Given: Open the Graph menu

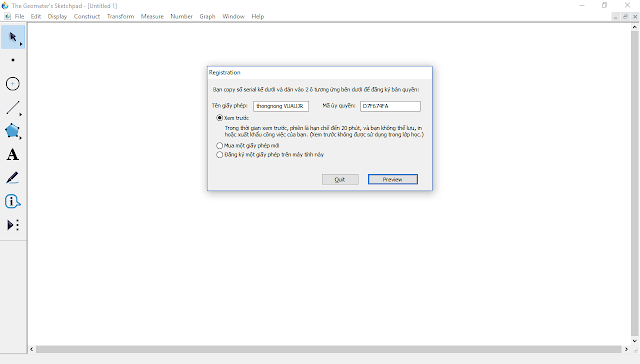Looking at the screenshot, I should pos(207,16).
